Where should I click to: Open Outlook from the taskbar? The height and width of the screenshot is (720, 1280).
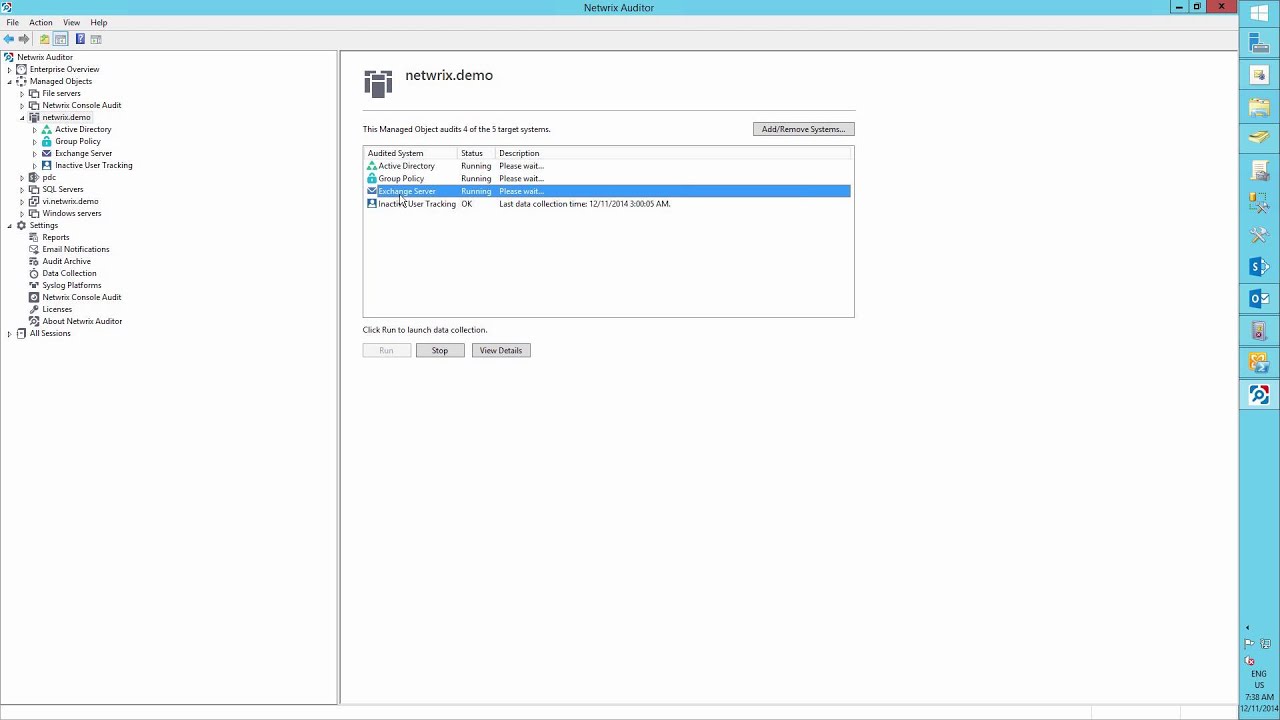coord(1259,299)
